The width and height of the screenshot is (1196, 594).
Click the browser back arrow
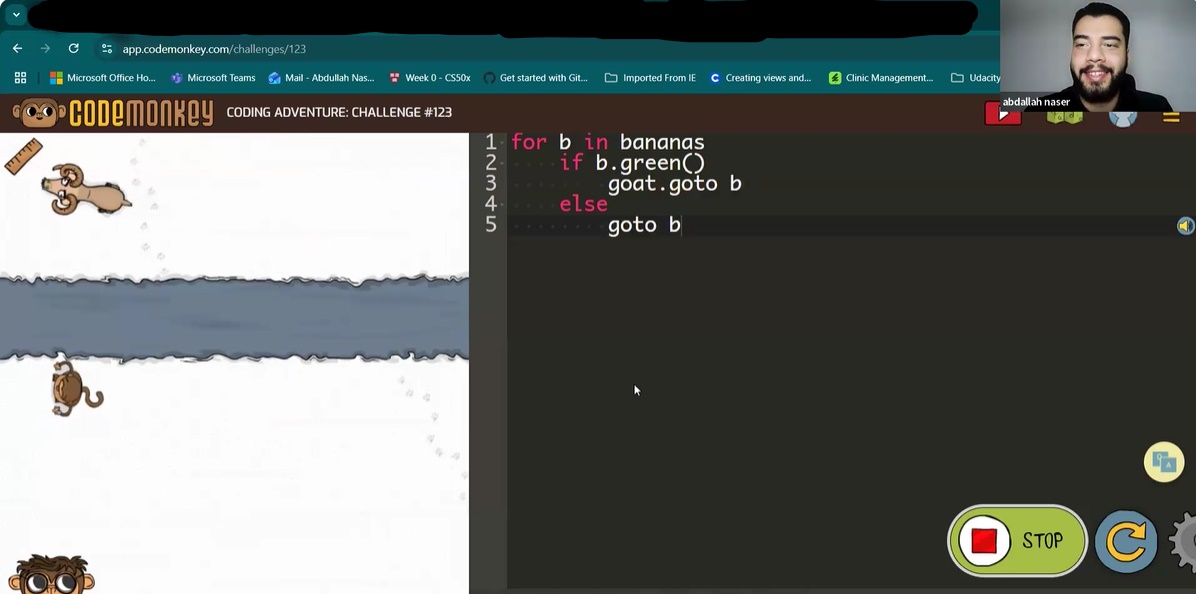coord(18,49)
